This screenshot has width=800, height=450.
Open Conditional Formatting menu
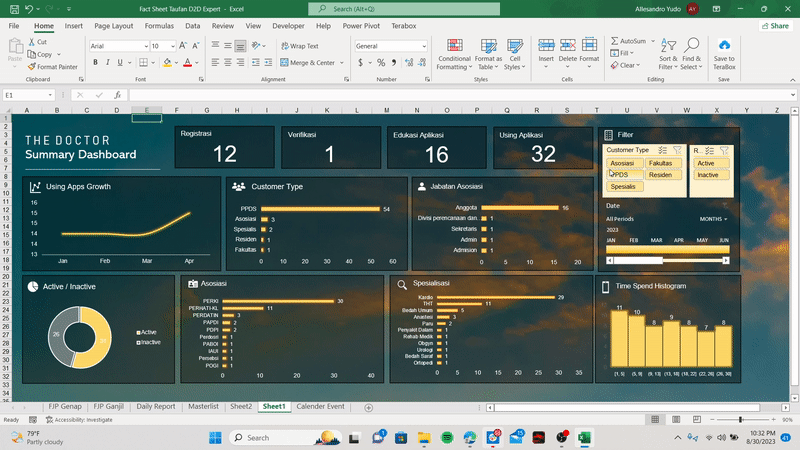click(454, 55)
